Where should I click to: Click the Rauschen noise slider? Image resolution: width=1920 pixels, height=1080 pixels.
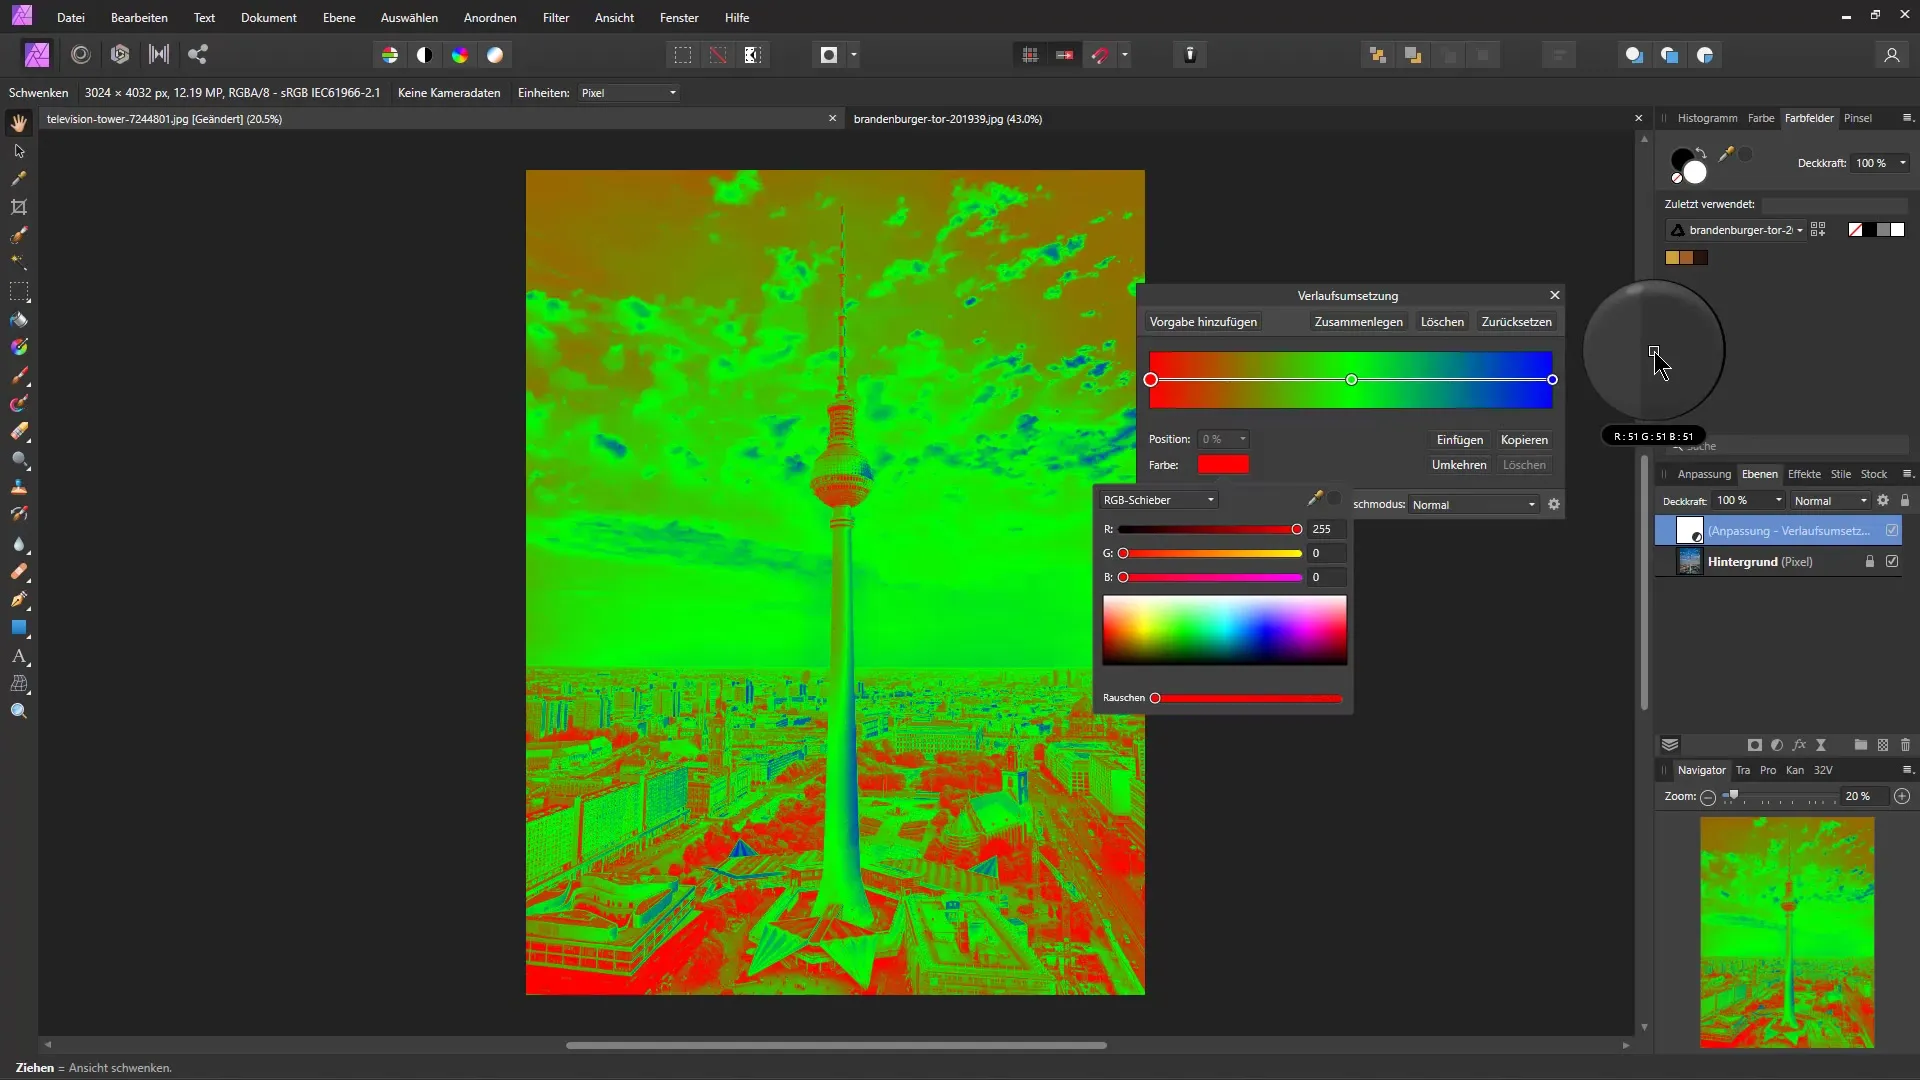[1248, 698]
